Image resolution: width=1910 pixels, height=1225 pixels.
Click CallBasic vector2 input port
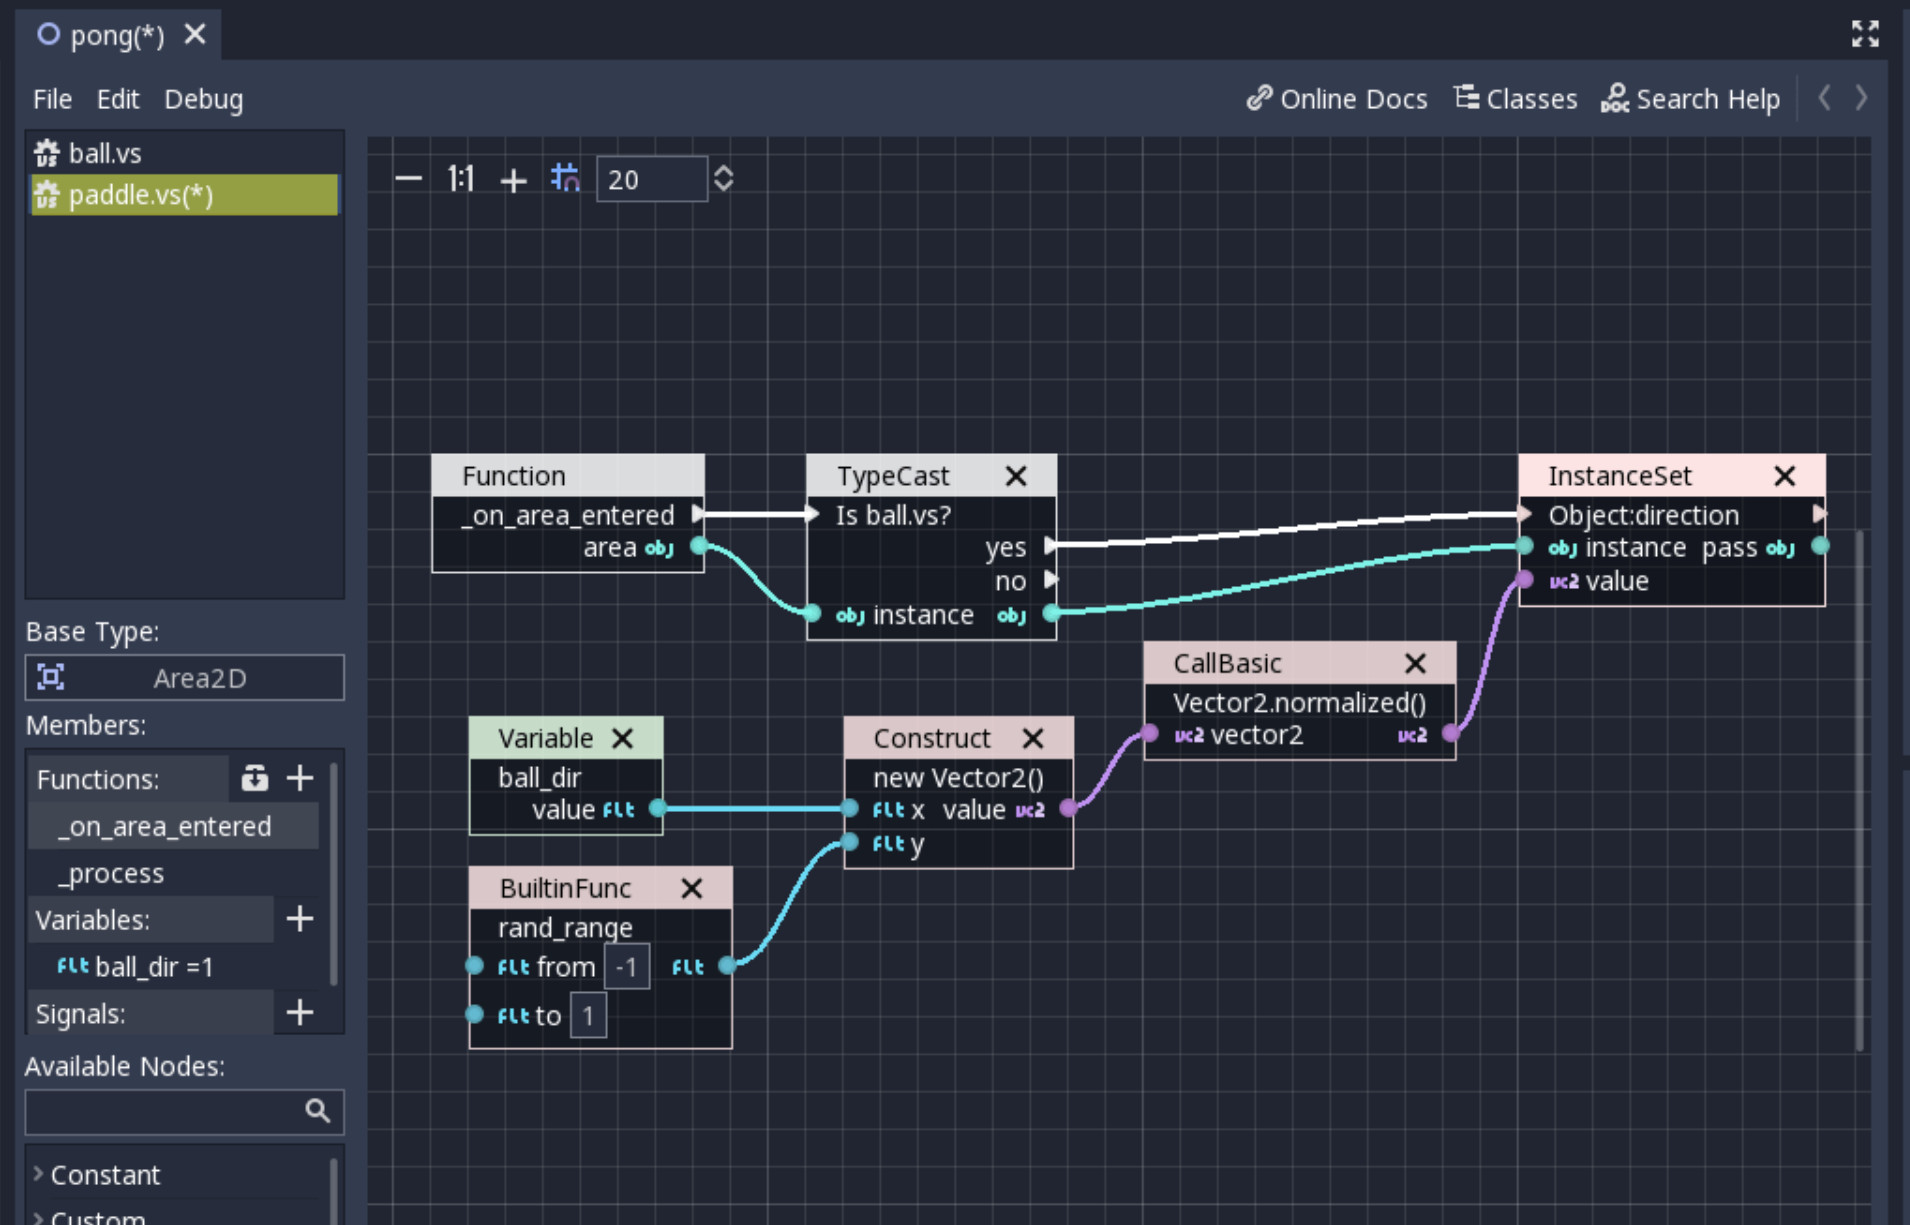1150,734
